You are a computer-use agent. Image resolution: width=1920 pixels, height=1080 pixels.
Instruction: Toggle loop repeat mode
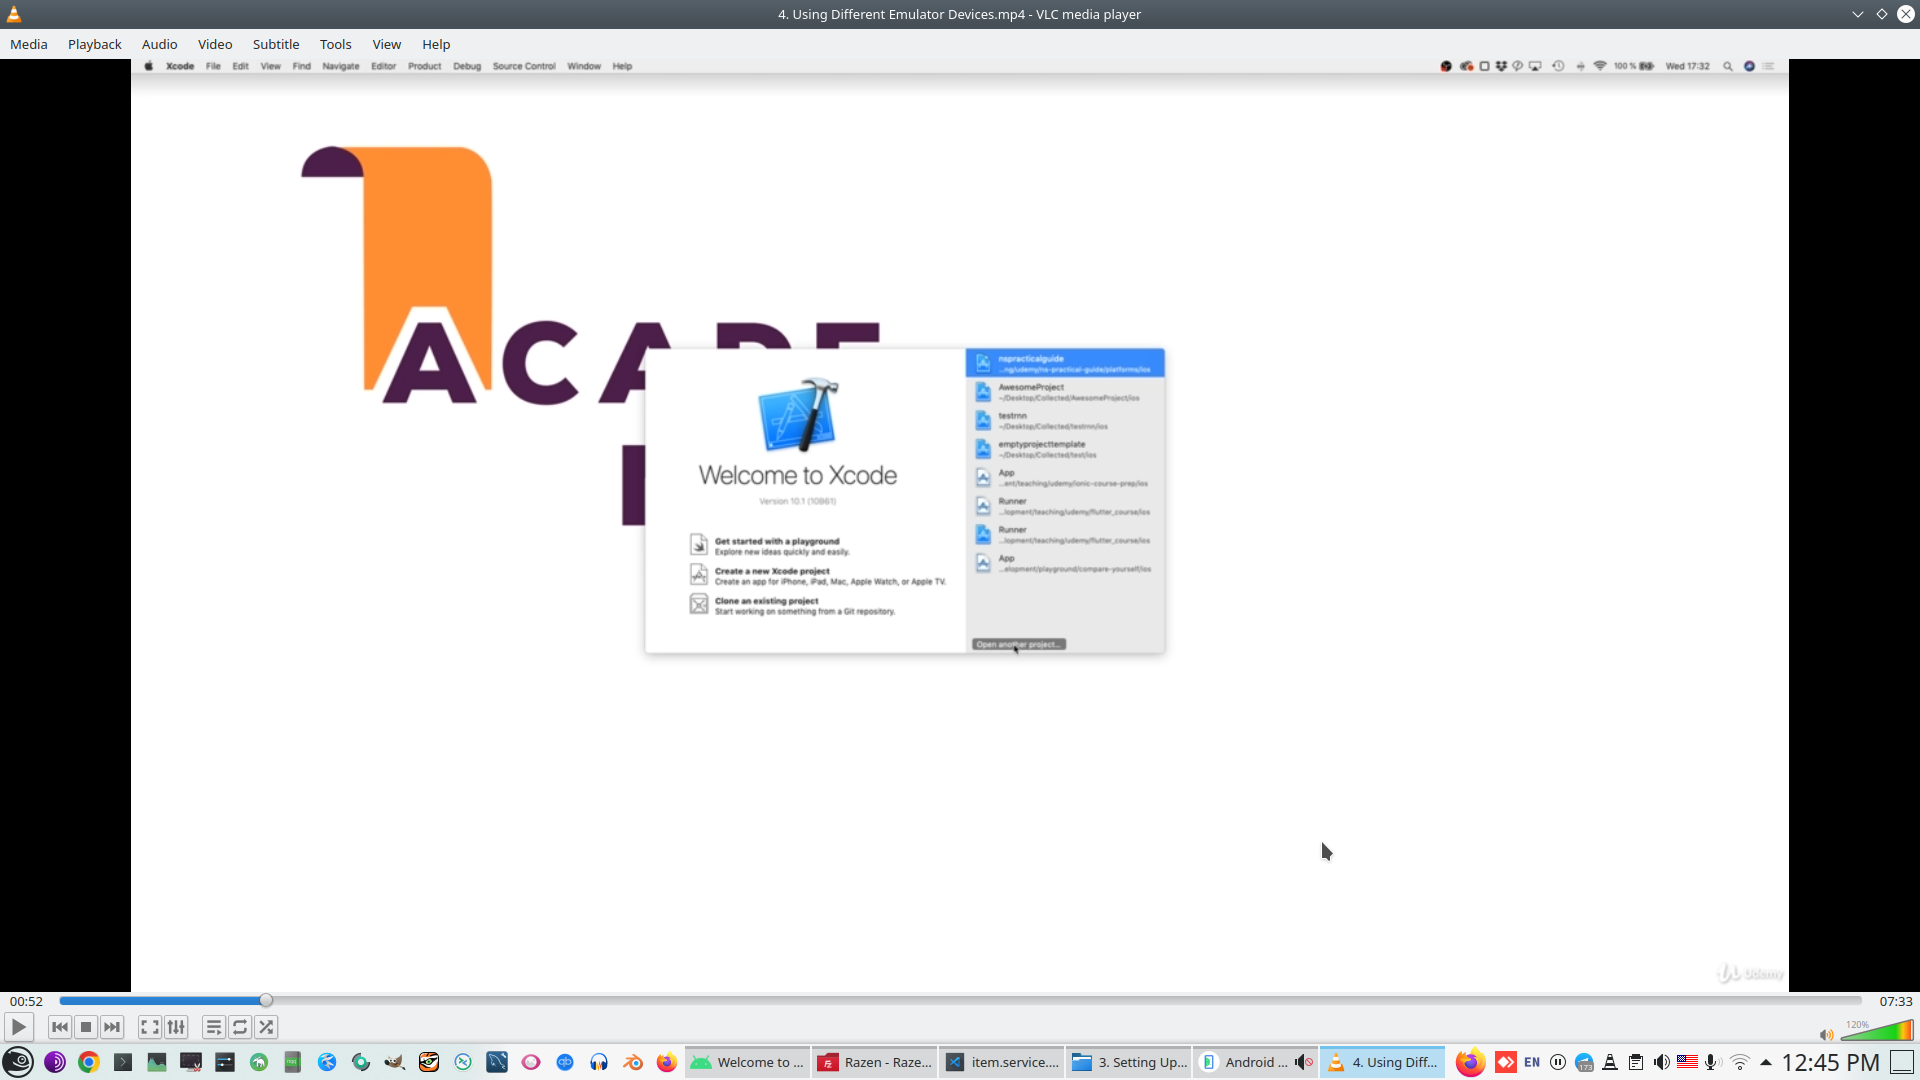click(240, 1027)
